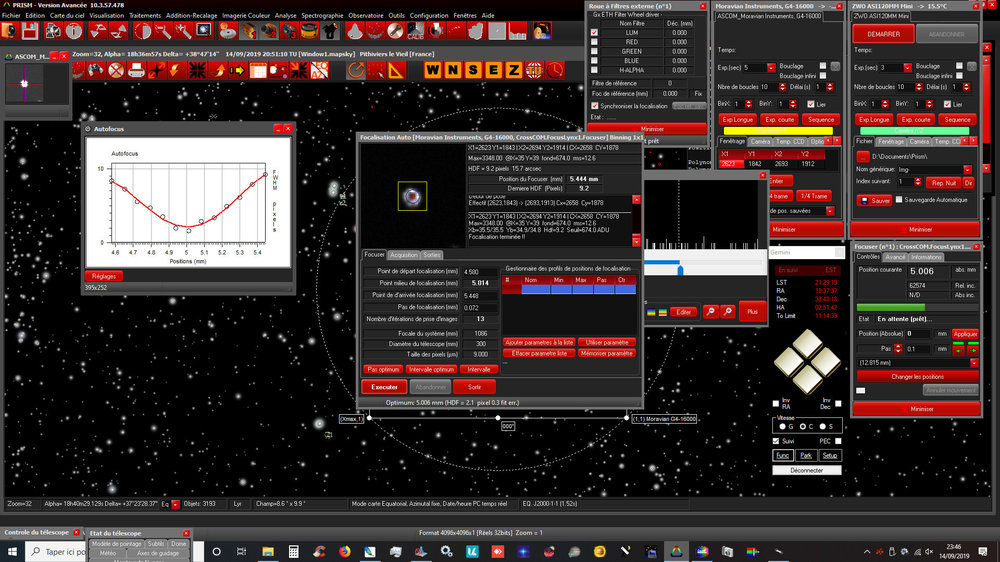Click the binoculars icon in sky map toolbar
Screen dimensions: 1000x562
tap(95, 70)
